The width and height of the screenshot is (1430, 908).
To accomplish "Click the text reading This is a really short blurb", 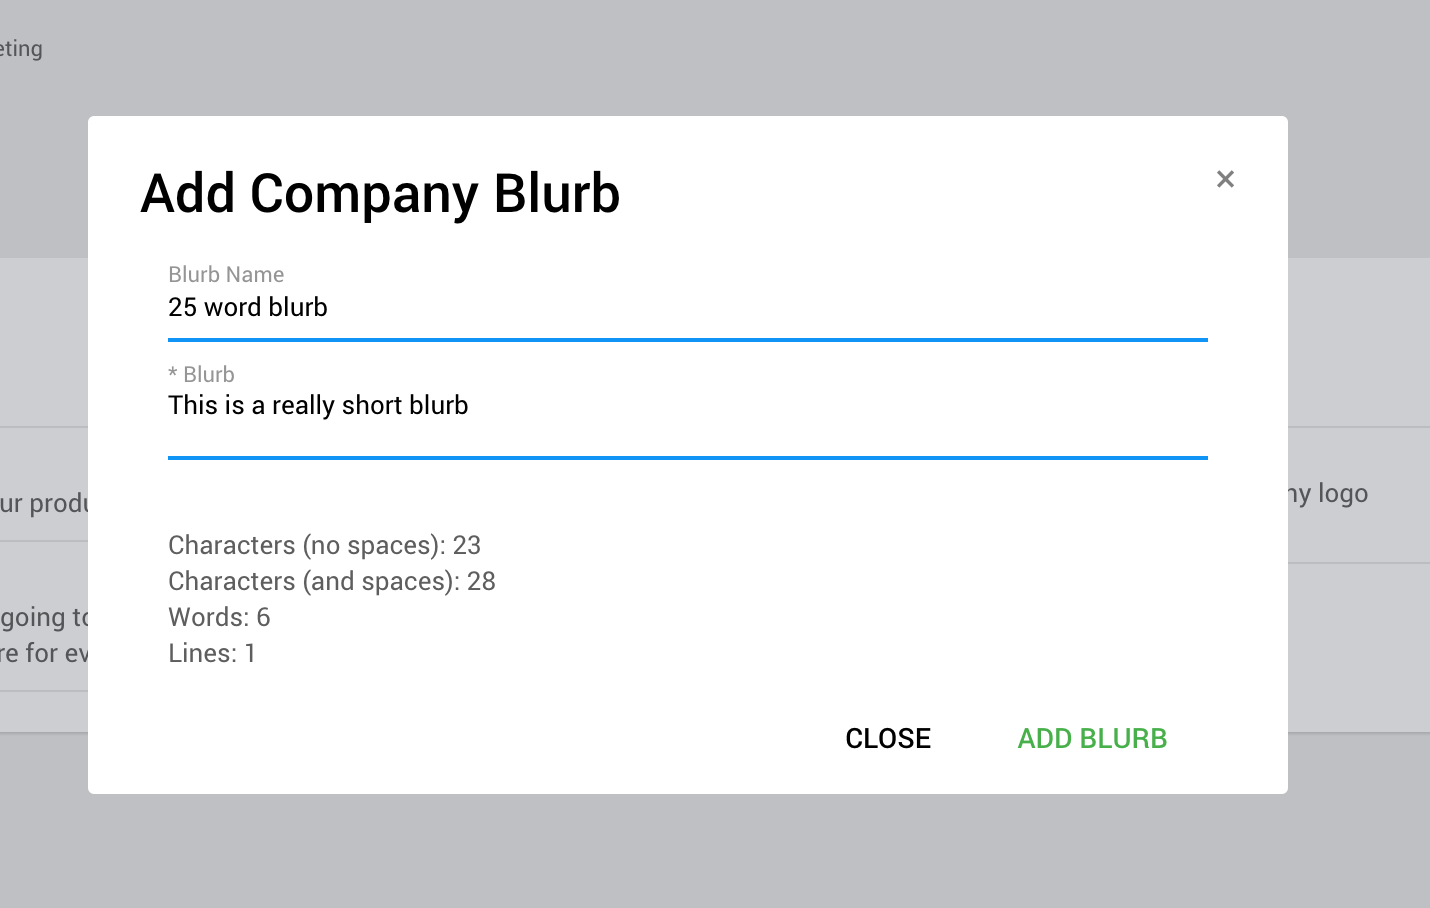I will [x=318, y=405].
